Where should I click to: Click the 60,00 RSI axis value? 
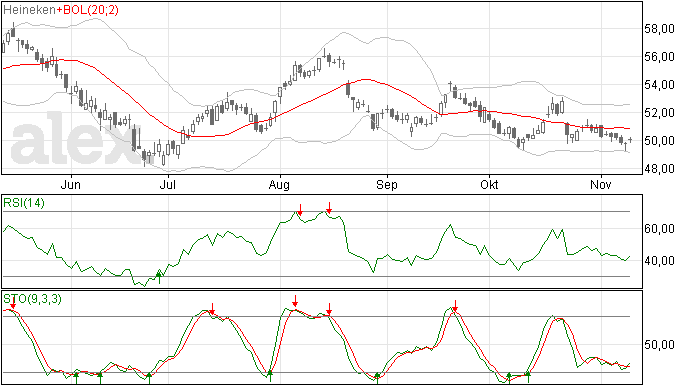tap(659, 229)
